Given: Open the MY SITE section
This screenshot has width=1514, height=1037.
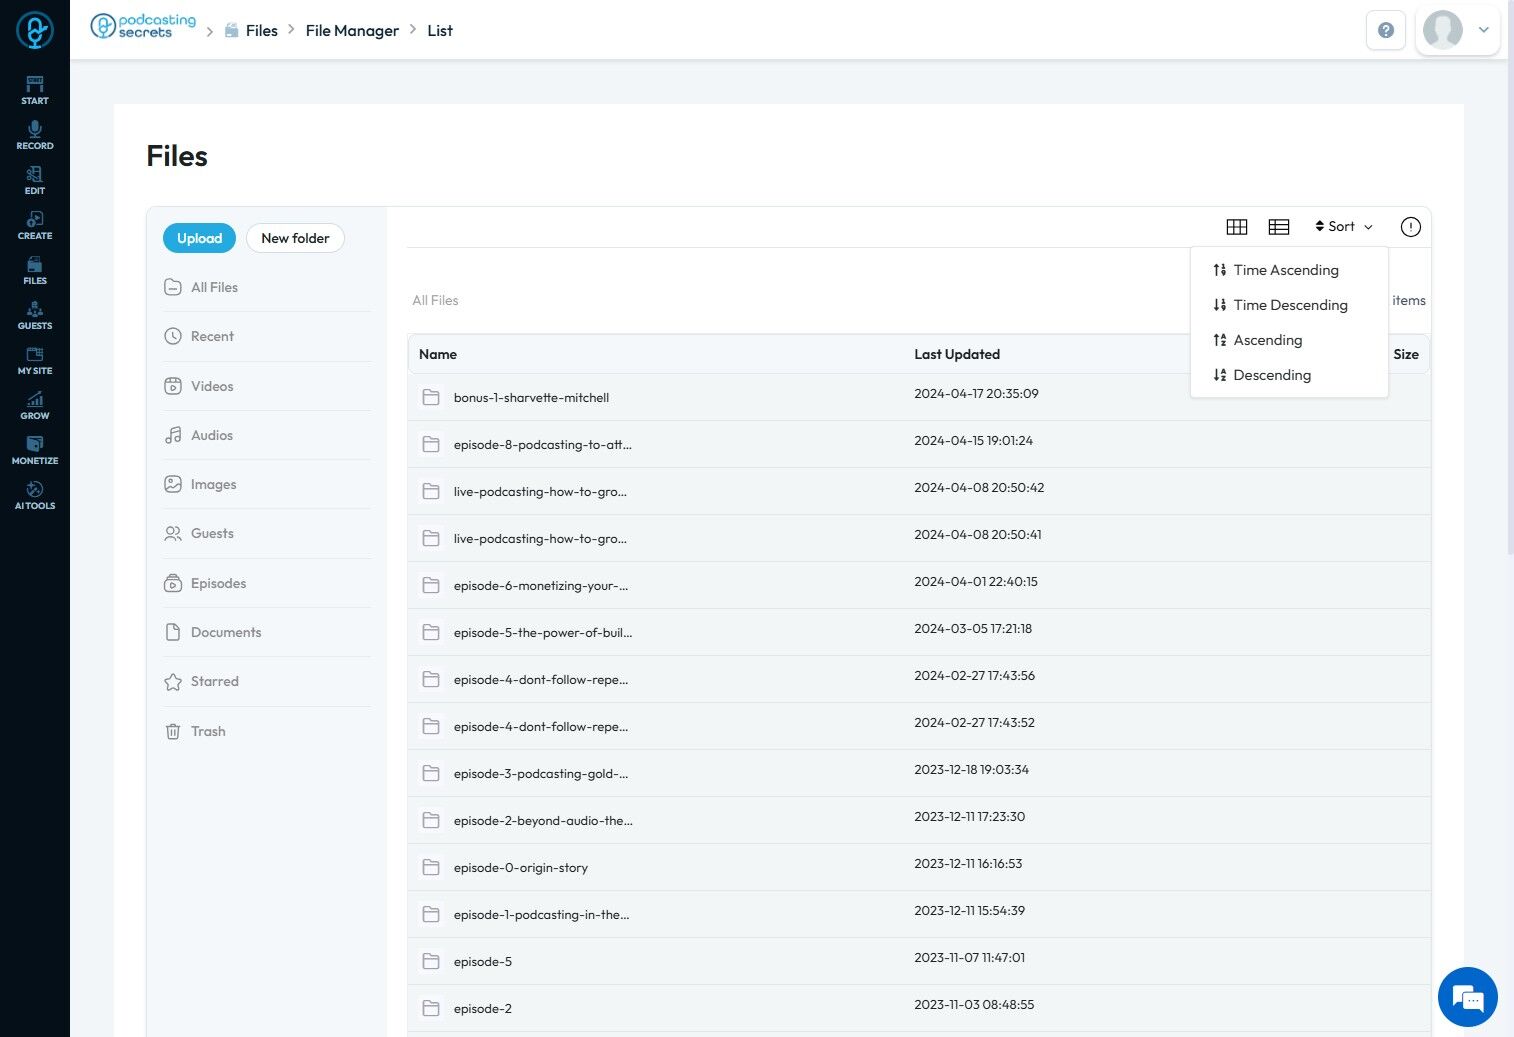Looking at the screenshot, I should tap(35, 360).
